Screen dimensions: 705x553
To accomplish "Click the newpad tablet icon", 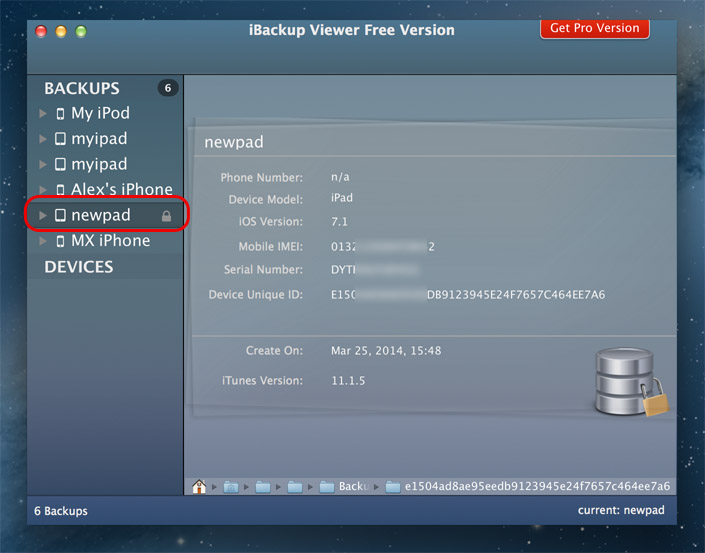I will tap(60, 215).
